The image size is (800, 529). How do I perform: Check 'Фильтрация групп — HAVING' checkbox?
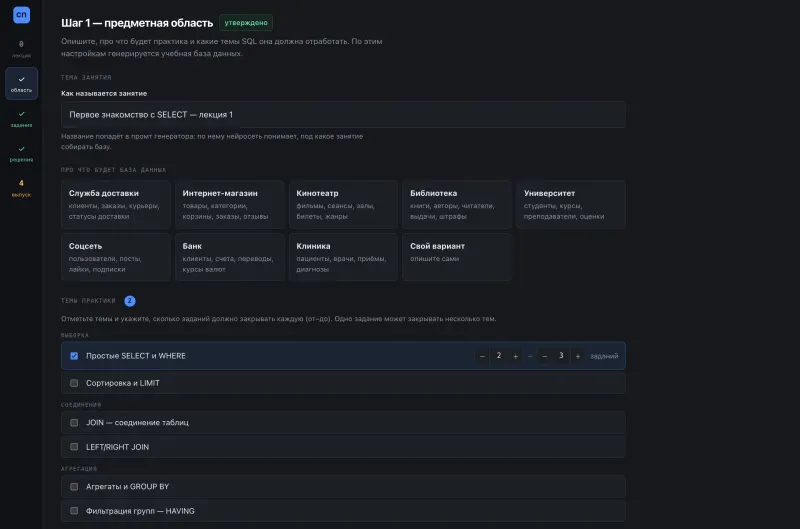point(74,511)
